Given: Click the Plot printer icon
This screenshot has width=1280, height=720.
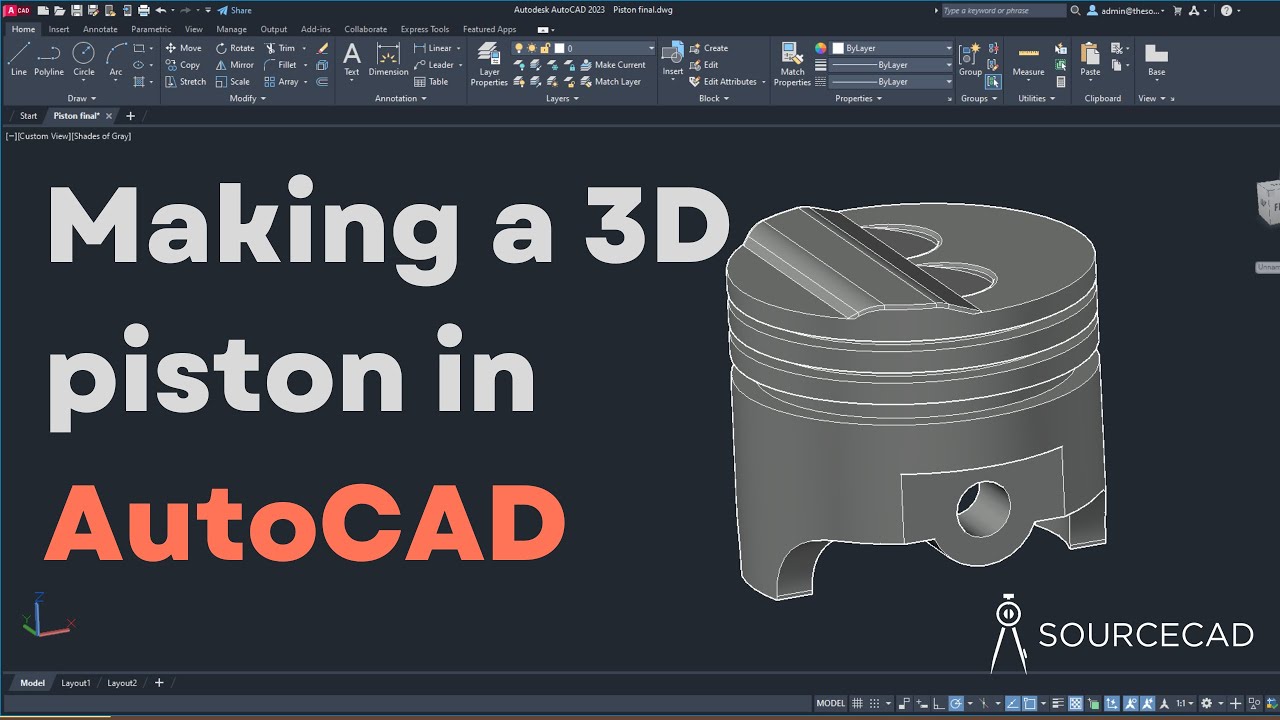Looking at the screenshot, I should pyautogui.click(x=143, y=10).
